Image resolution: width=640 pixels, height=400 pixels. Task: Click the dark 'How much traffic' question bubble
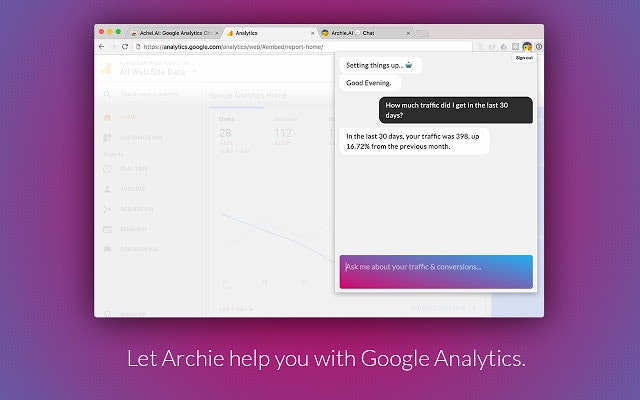456,110
